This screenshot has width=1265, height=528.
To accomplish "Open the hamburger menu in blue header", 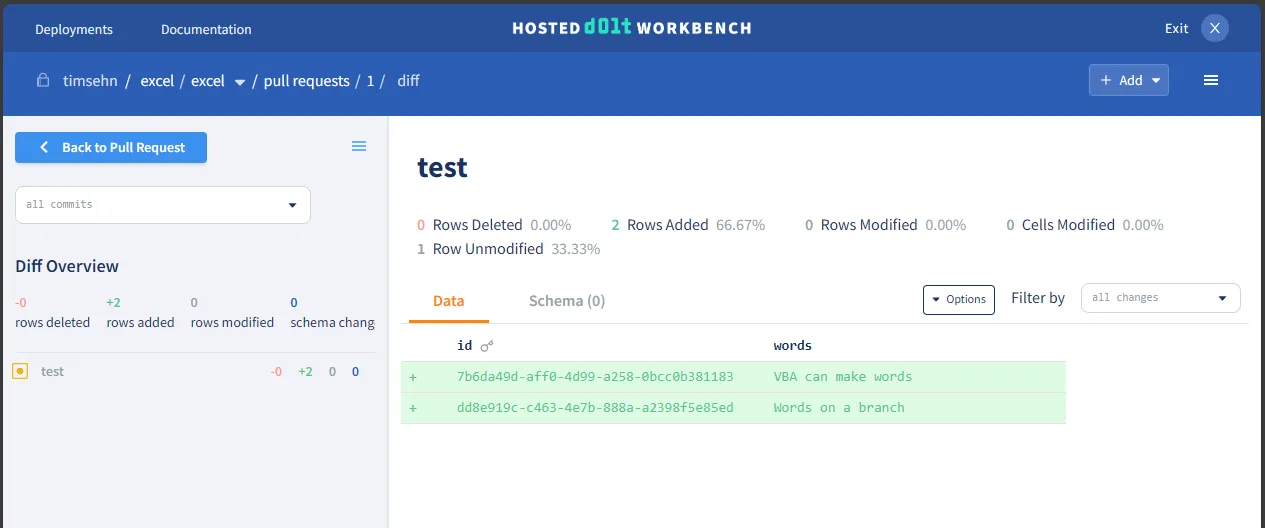I will (x=1210, y=80).
